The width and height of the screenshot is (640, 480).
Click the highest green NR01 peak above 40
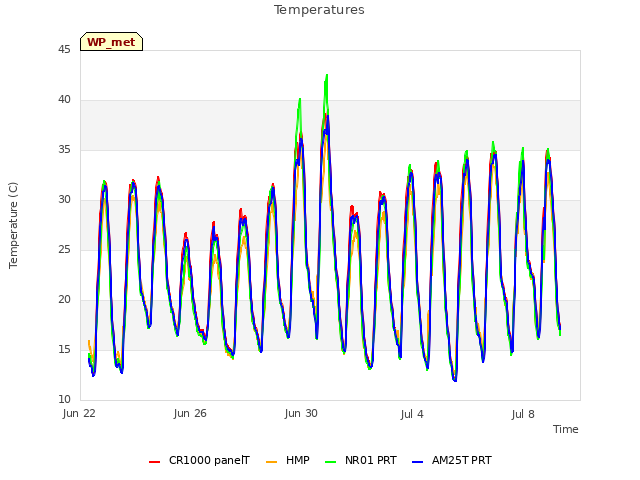click(327, 76)
